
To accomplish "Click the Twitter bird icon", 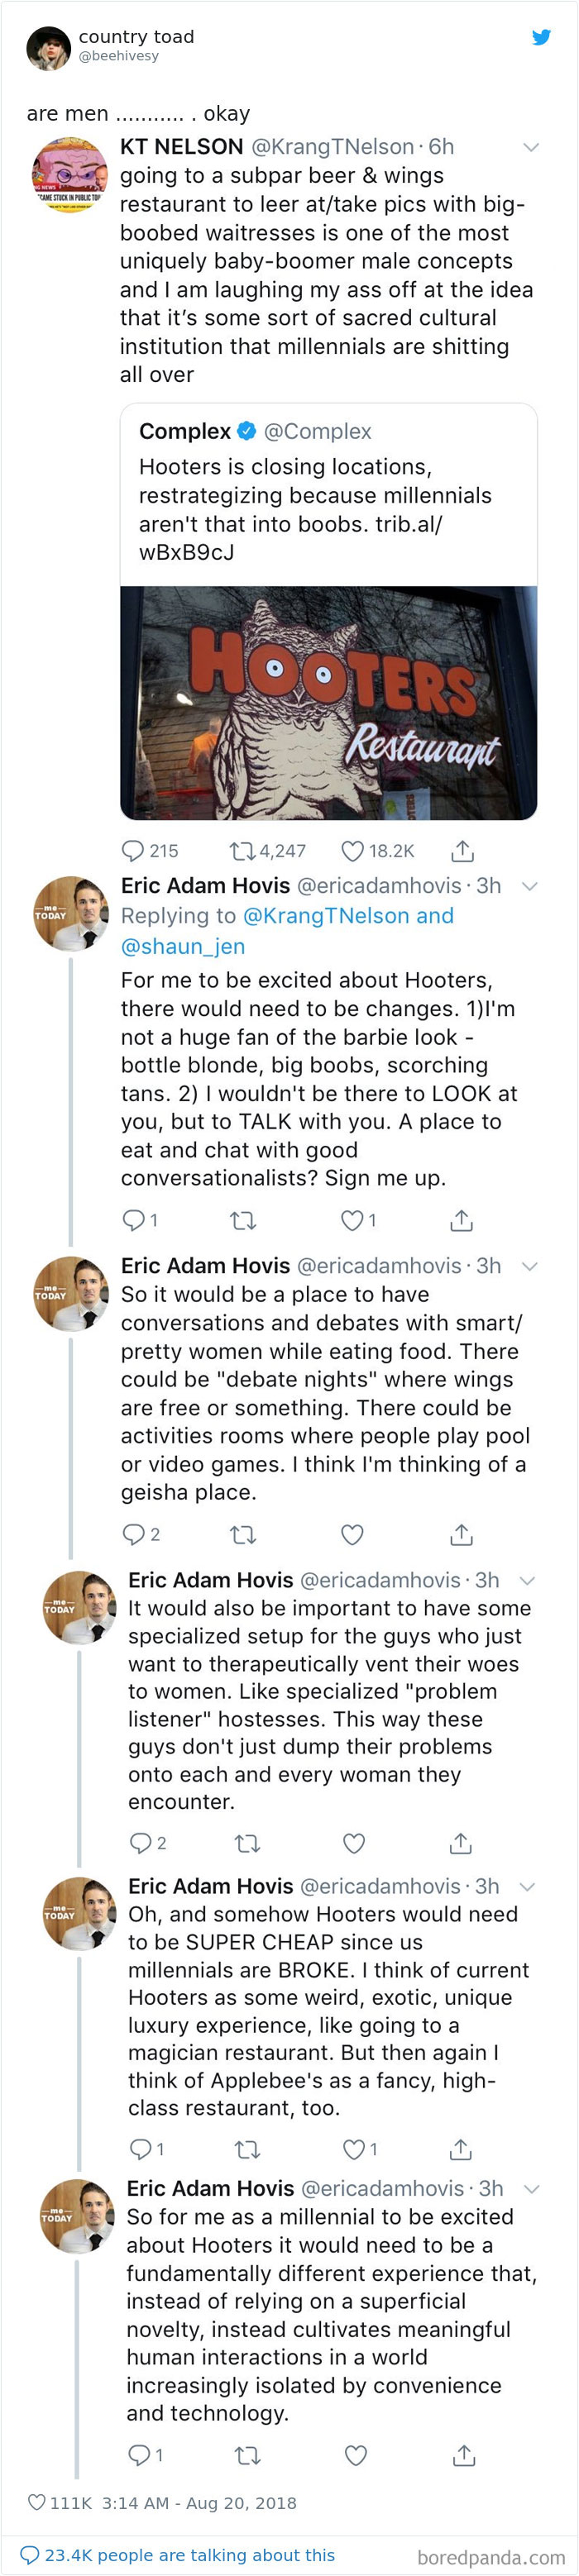I will [542, 38].
